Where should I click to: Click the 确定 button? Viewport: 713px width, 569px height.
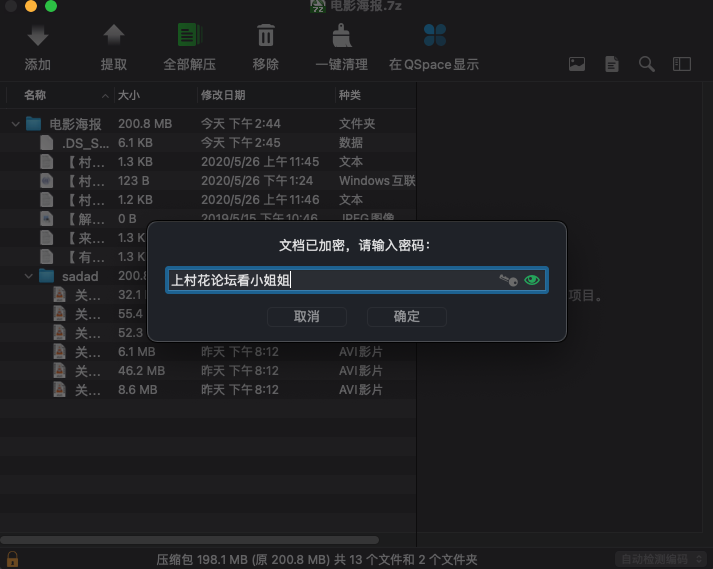[407, 316]
